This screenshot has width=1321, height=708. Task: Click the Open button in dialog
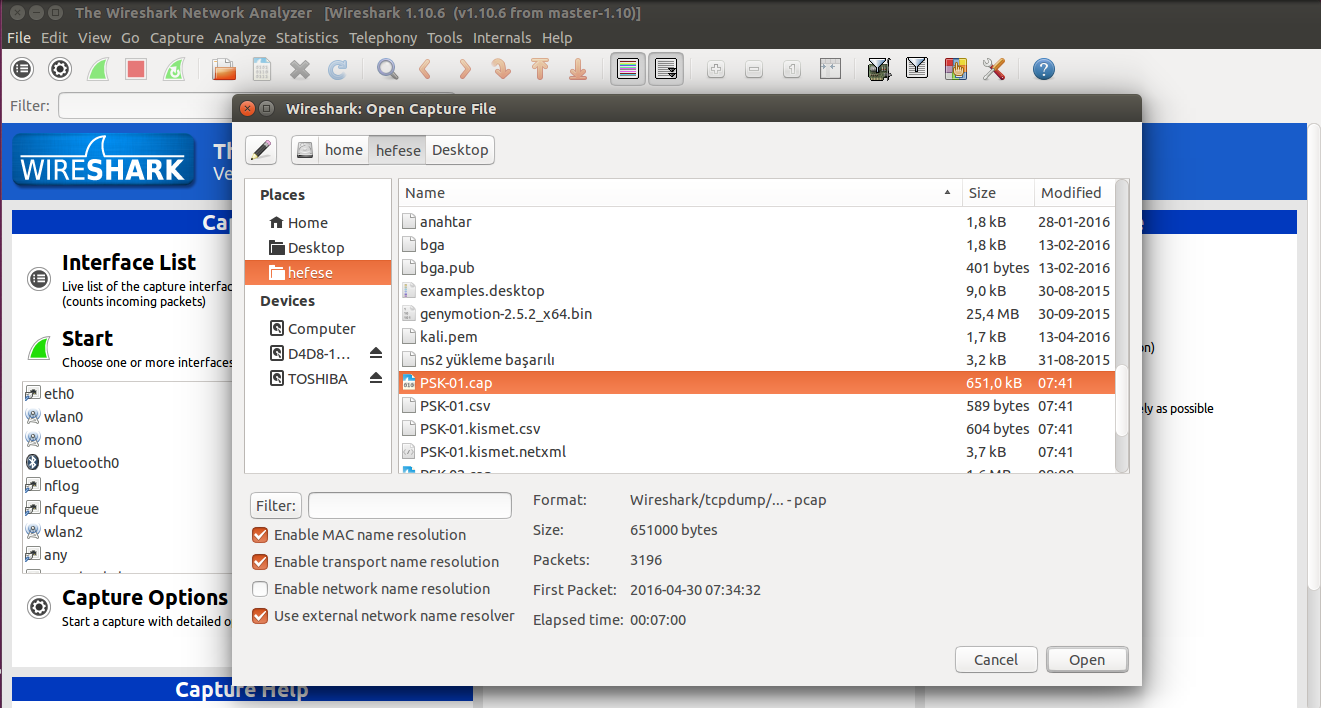1087,660
